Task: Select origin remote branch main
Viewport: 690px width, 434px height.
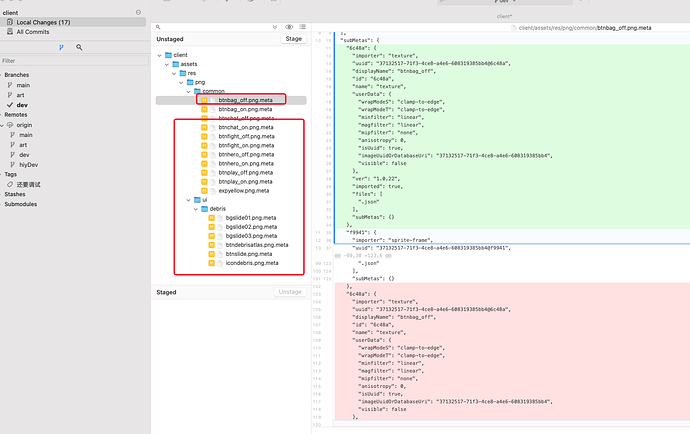Action: 26,135
